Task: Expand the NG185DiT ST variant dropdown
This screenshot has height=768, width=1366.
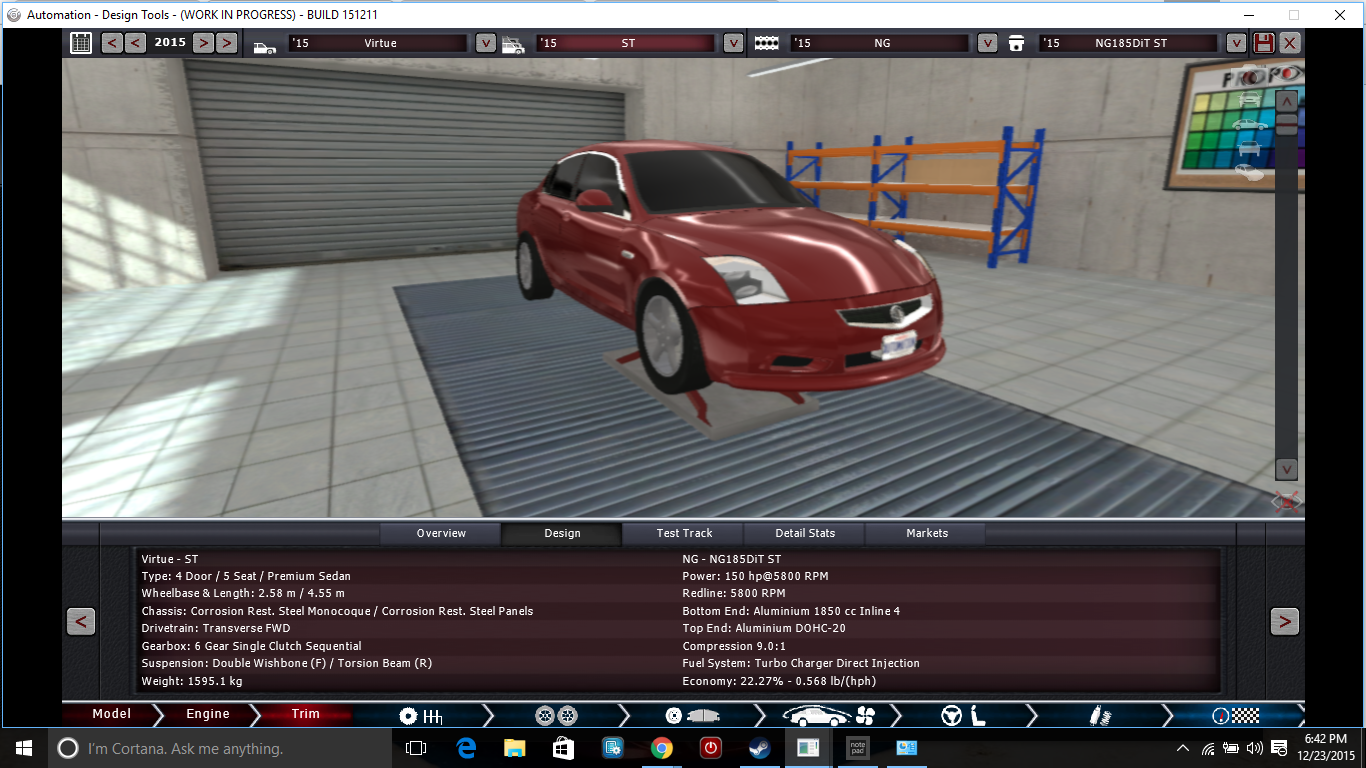Action: [x=1236, y=43]
